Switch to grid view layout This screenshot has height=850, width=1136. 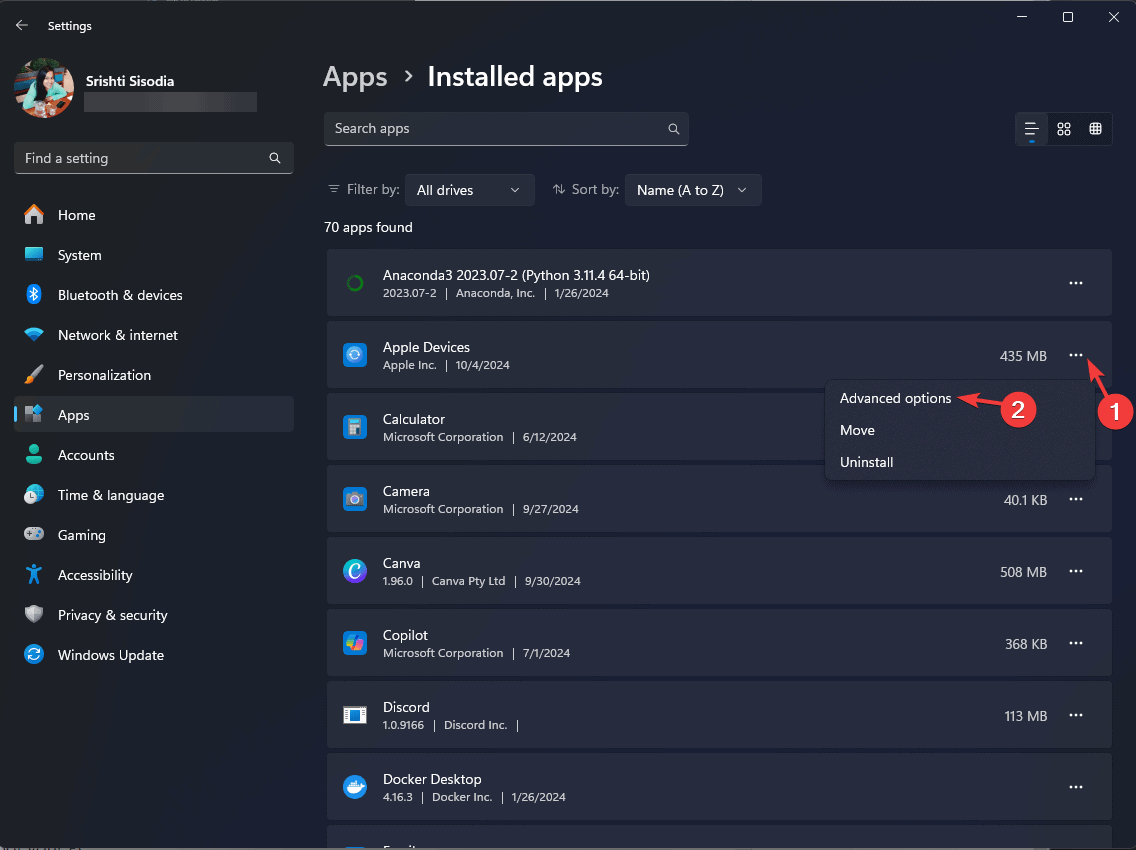[1064, 129]
